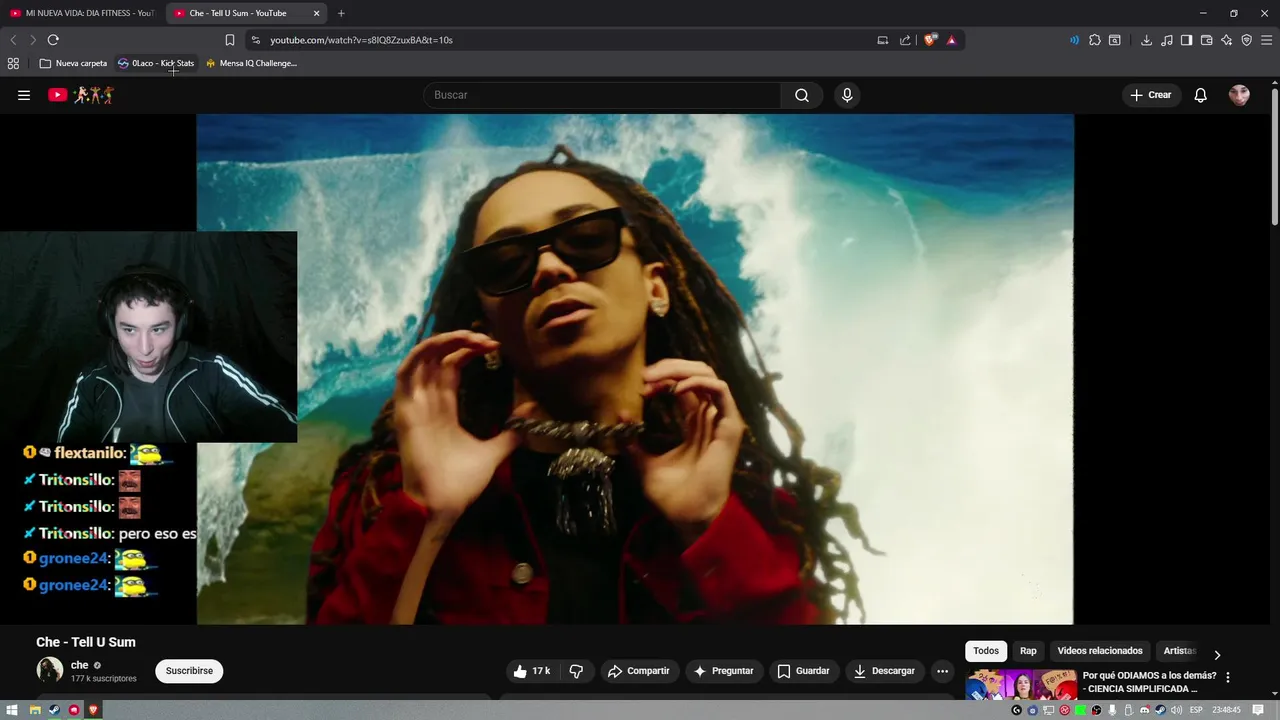
Task: Open the three-dot more actions menu
Action: (x=942, y=671)
